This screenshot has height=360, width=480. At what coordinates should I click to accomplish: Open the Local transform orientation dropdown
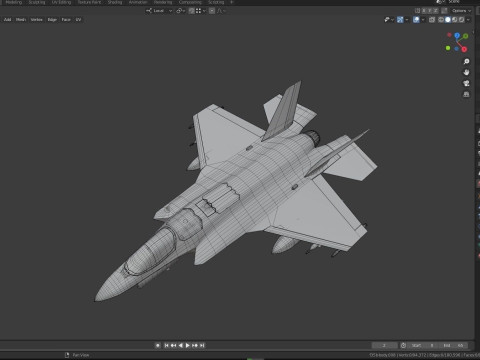[159, 11]
